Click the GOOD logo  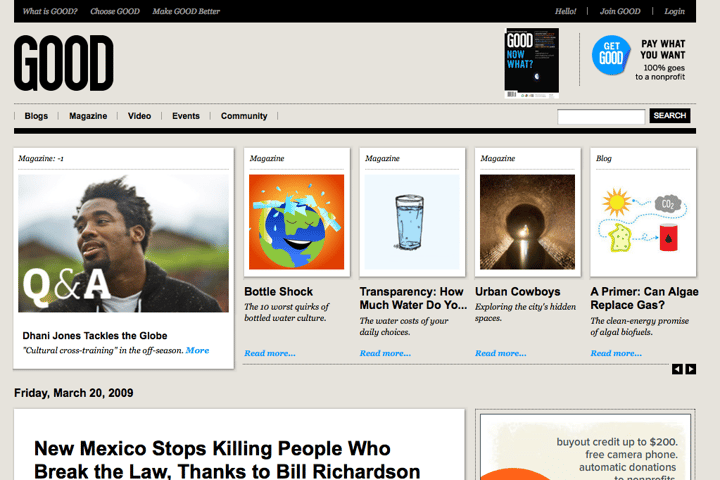[64, 63]
